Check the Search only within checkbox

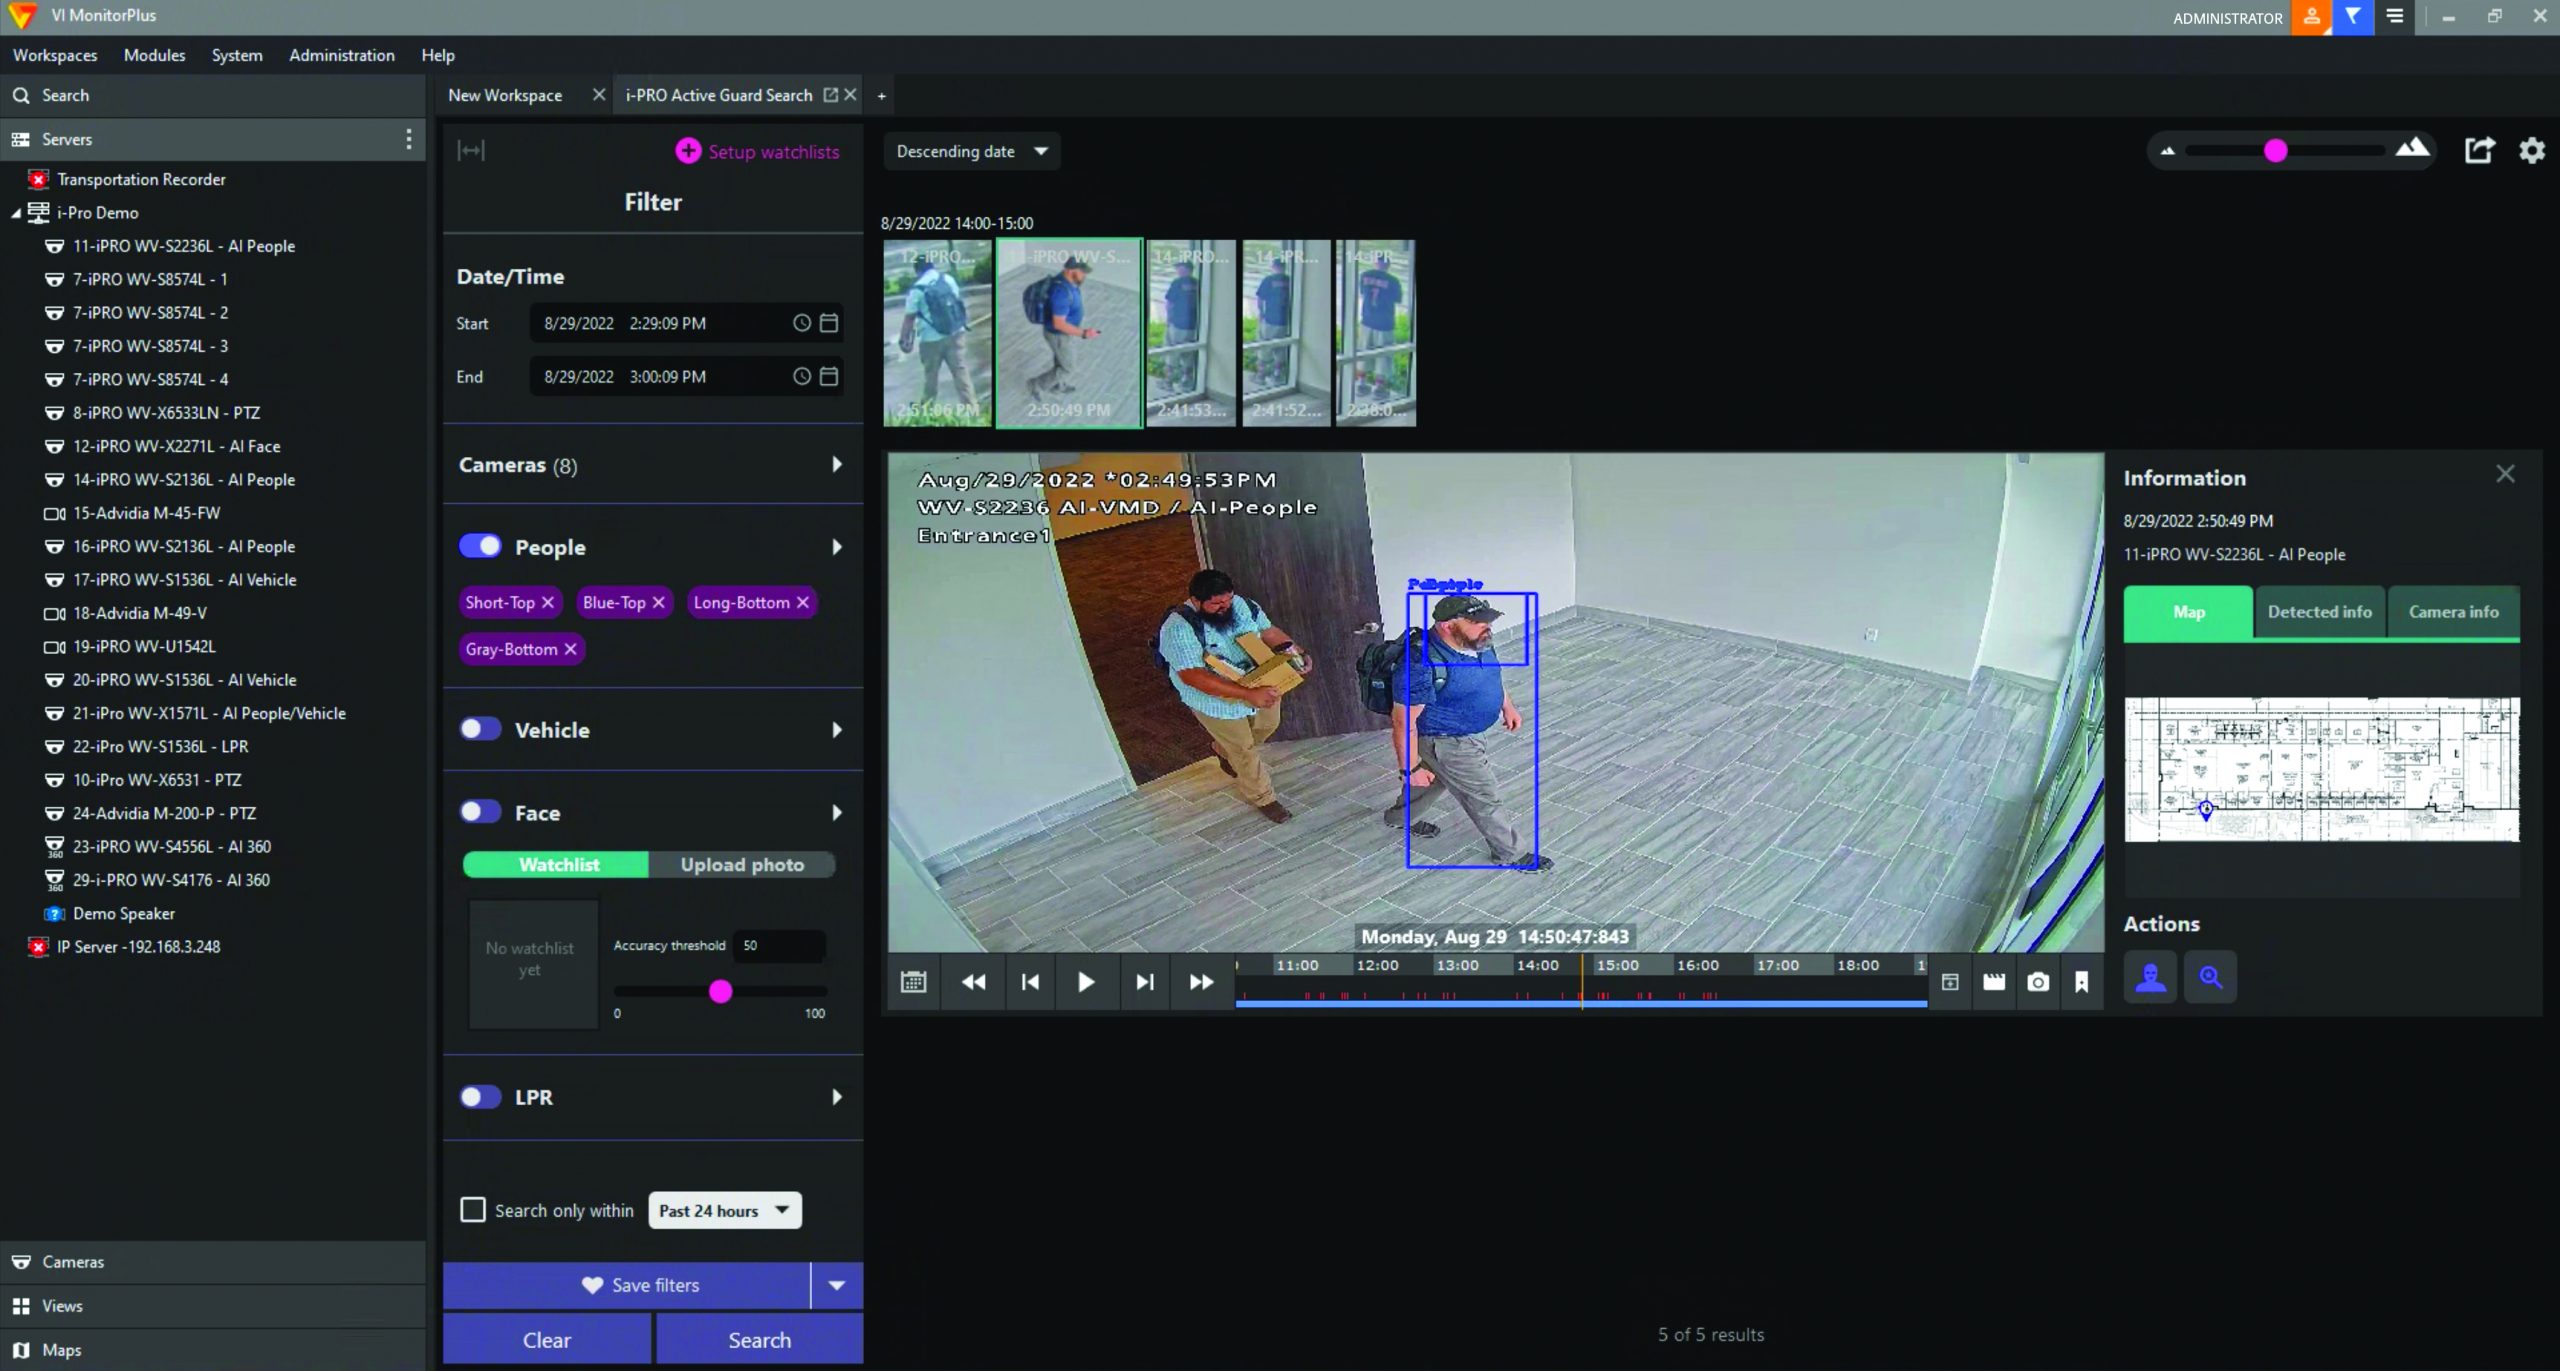(x=473, y=1210)
